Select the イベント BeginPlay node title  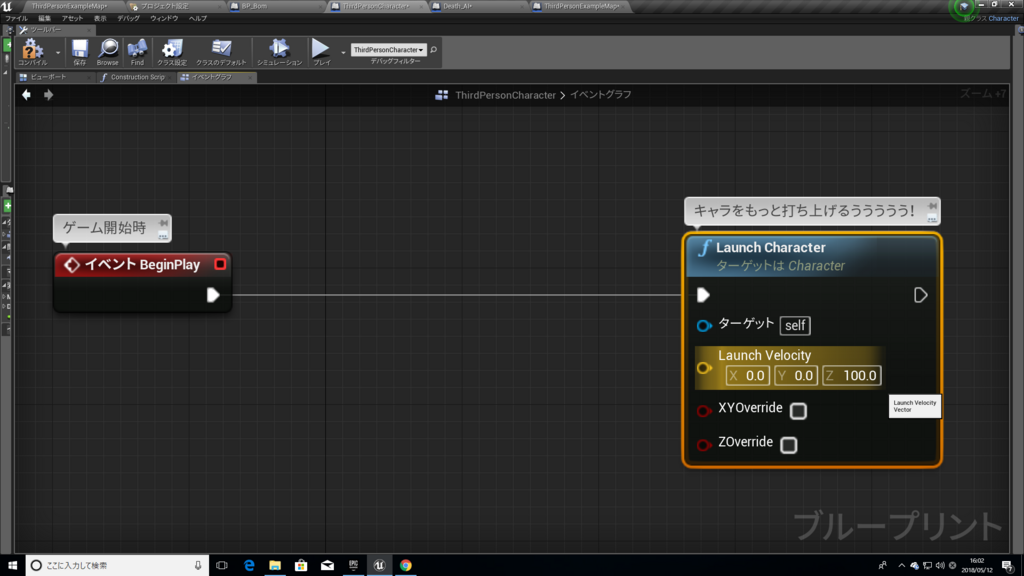point(142,264)
